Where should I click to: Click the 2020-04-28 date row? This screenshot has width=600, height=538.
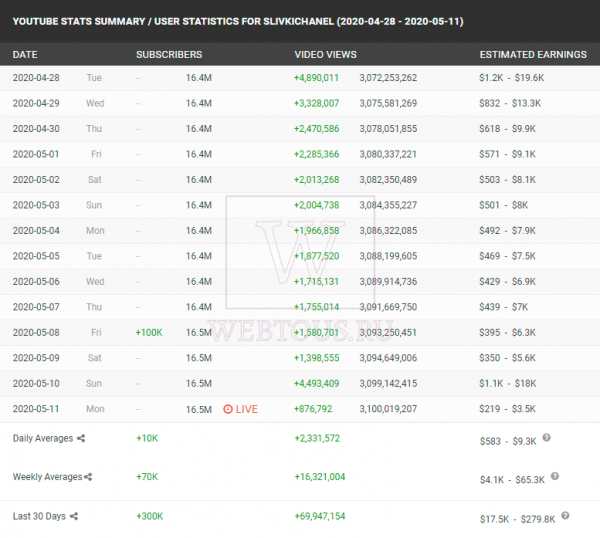[x=300, y=78]
